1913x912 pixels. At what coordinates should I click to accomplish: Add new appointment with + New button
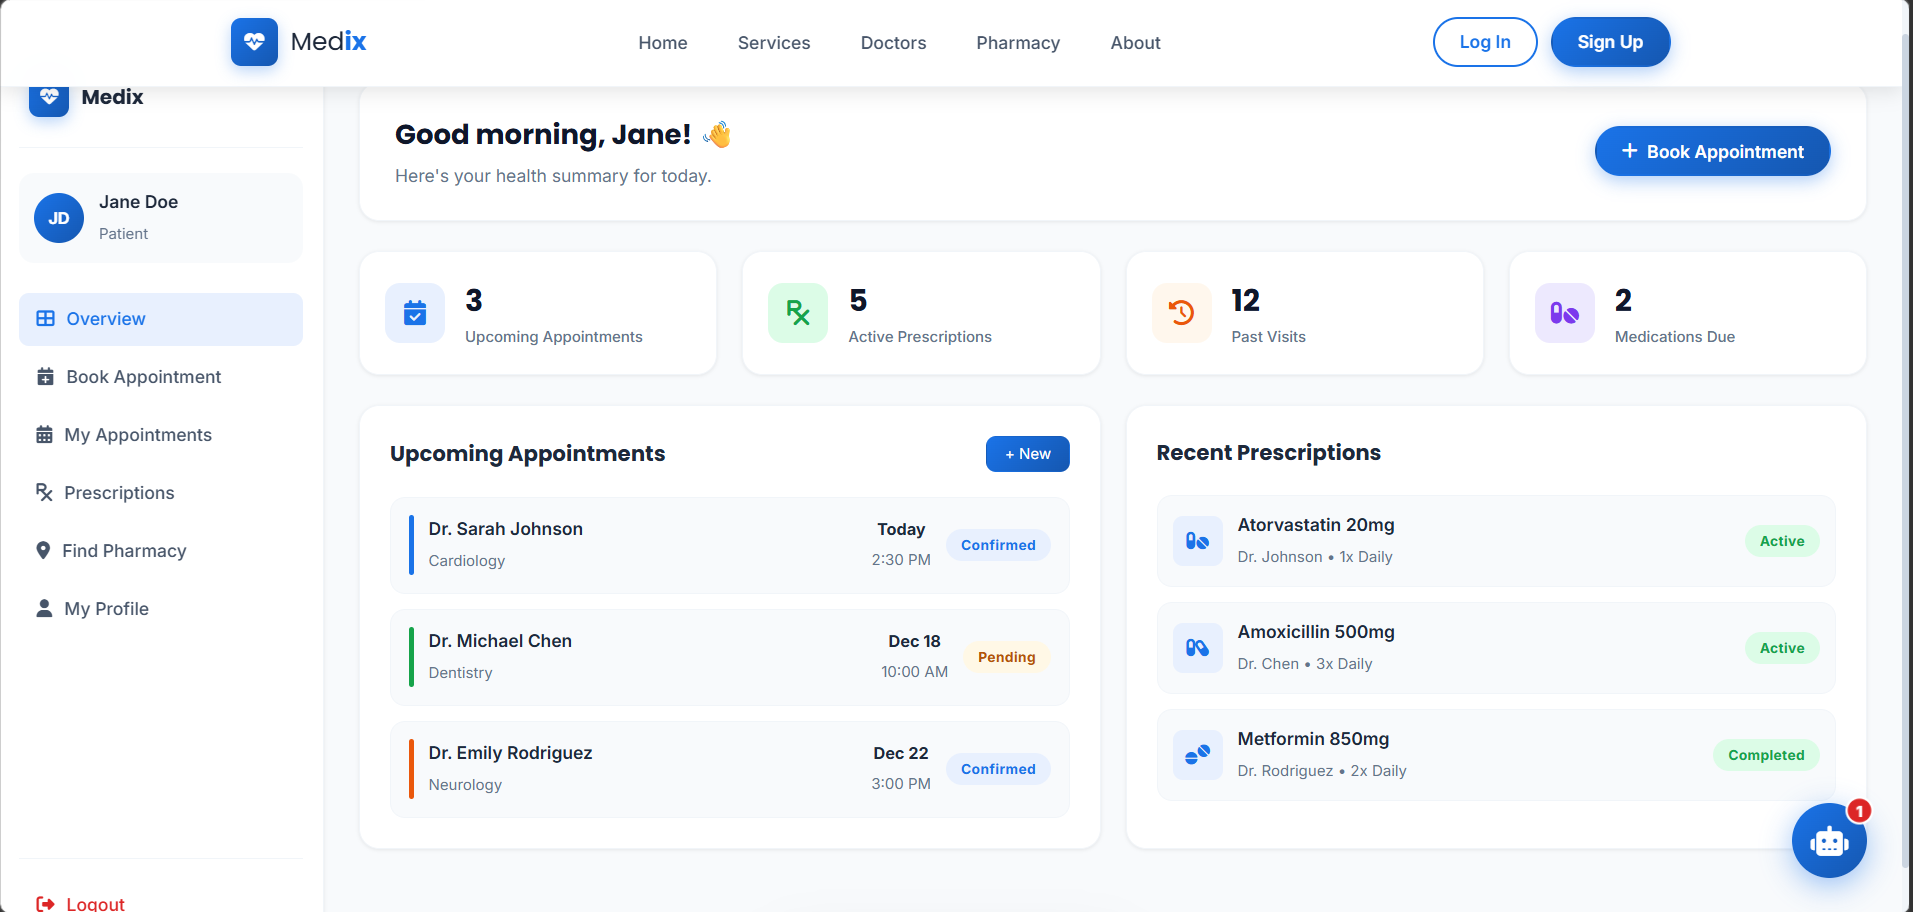pos(1027,454)
